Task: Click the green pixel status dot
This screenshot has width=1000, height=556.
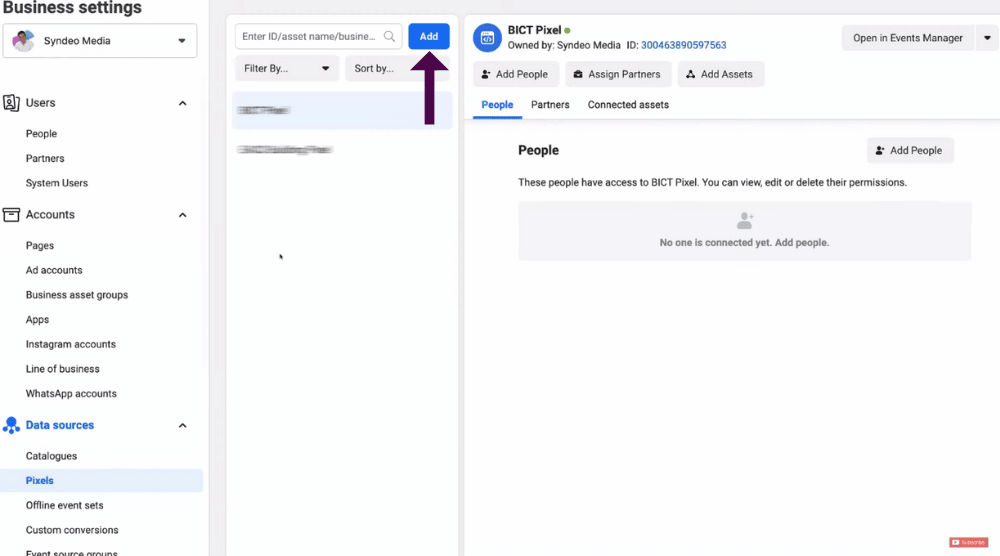Action: (x=567, y=31)
